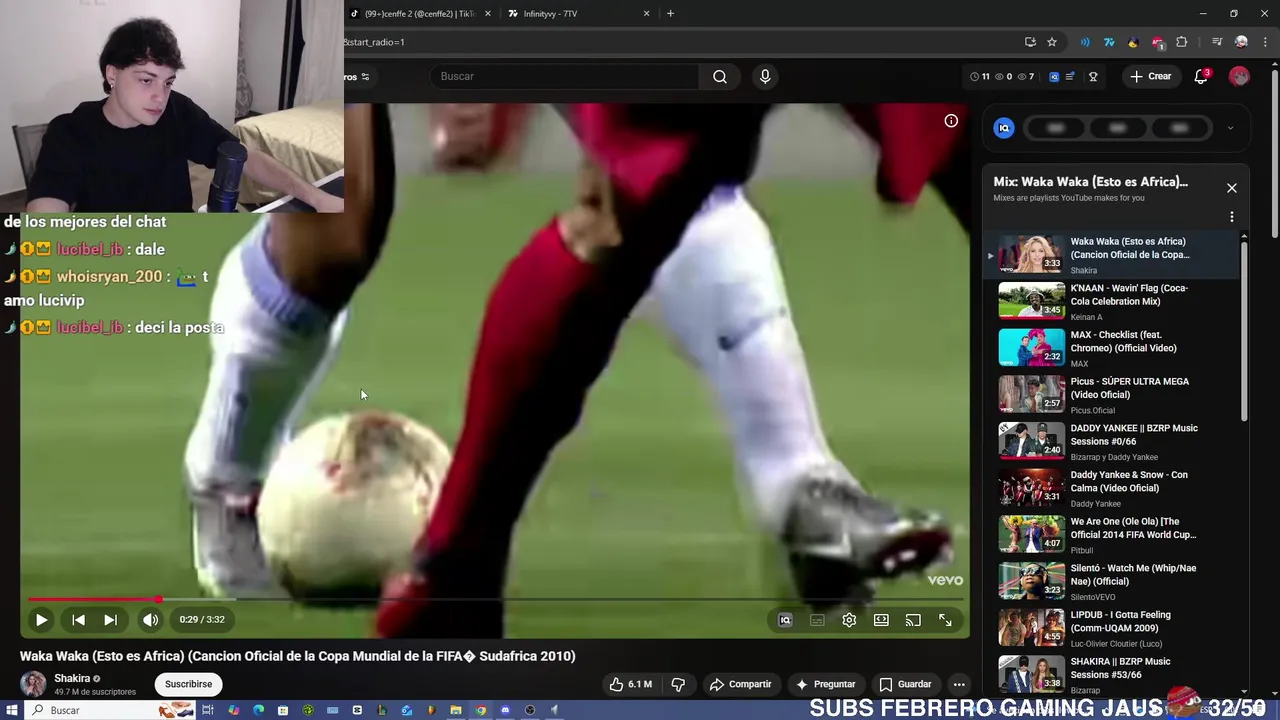This screenshot has width=1280, height=720.
Task: Start voice search with microphone
Action: (x=765, y=76)
